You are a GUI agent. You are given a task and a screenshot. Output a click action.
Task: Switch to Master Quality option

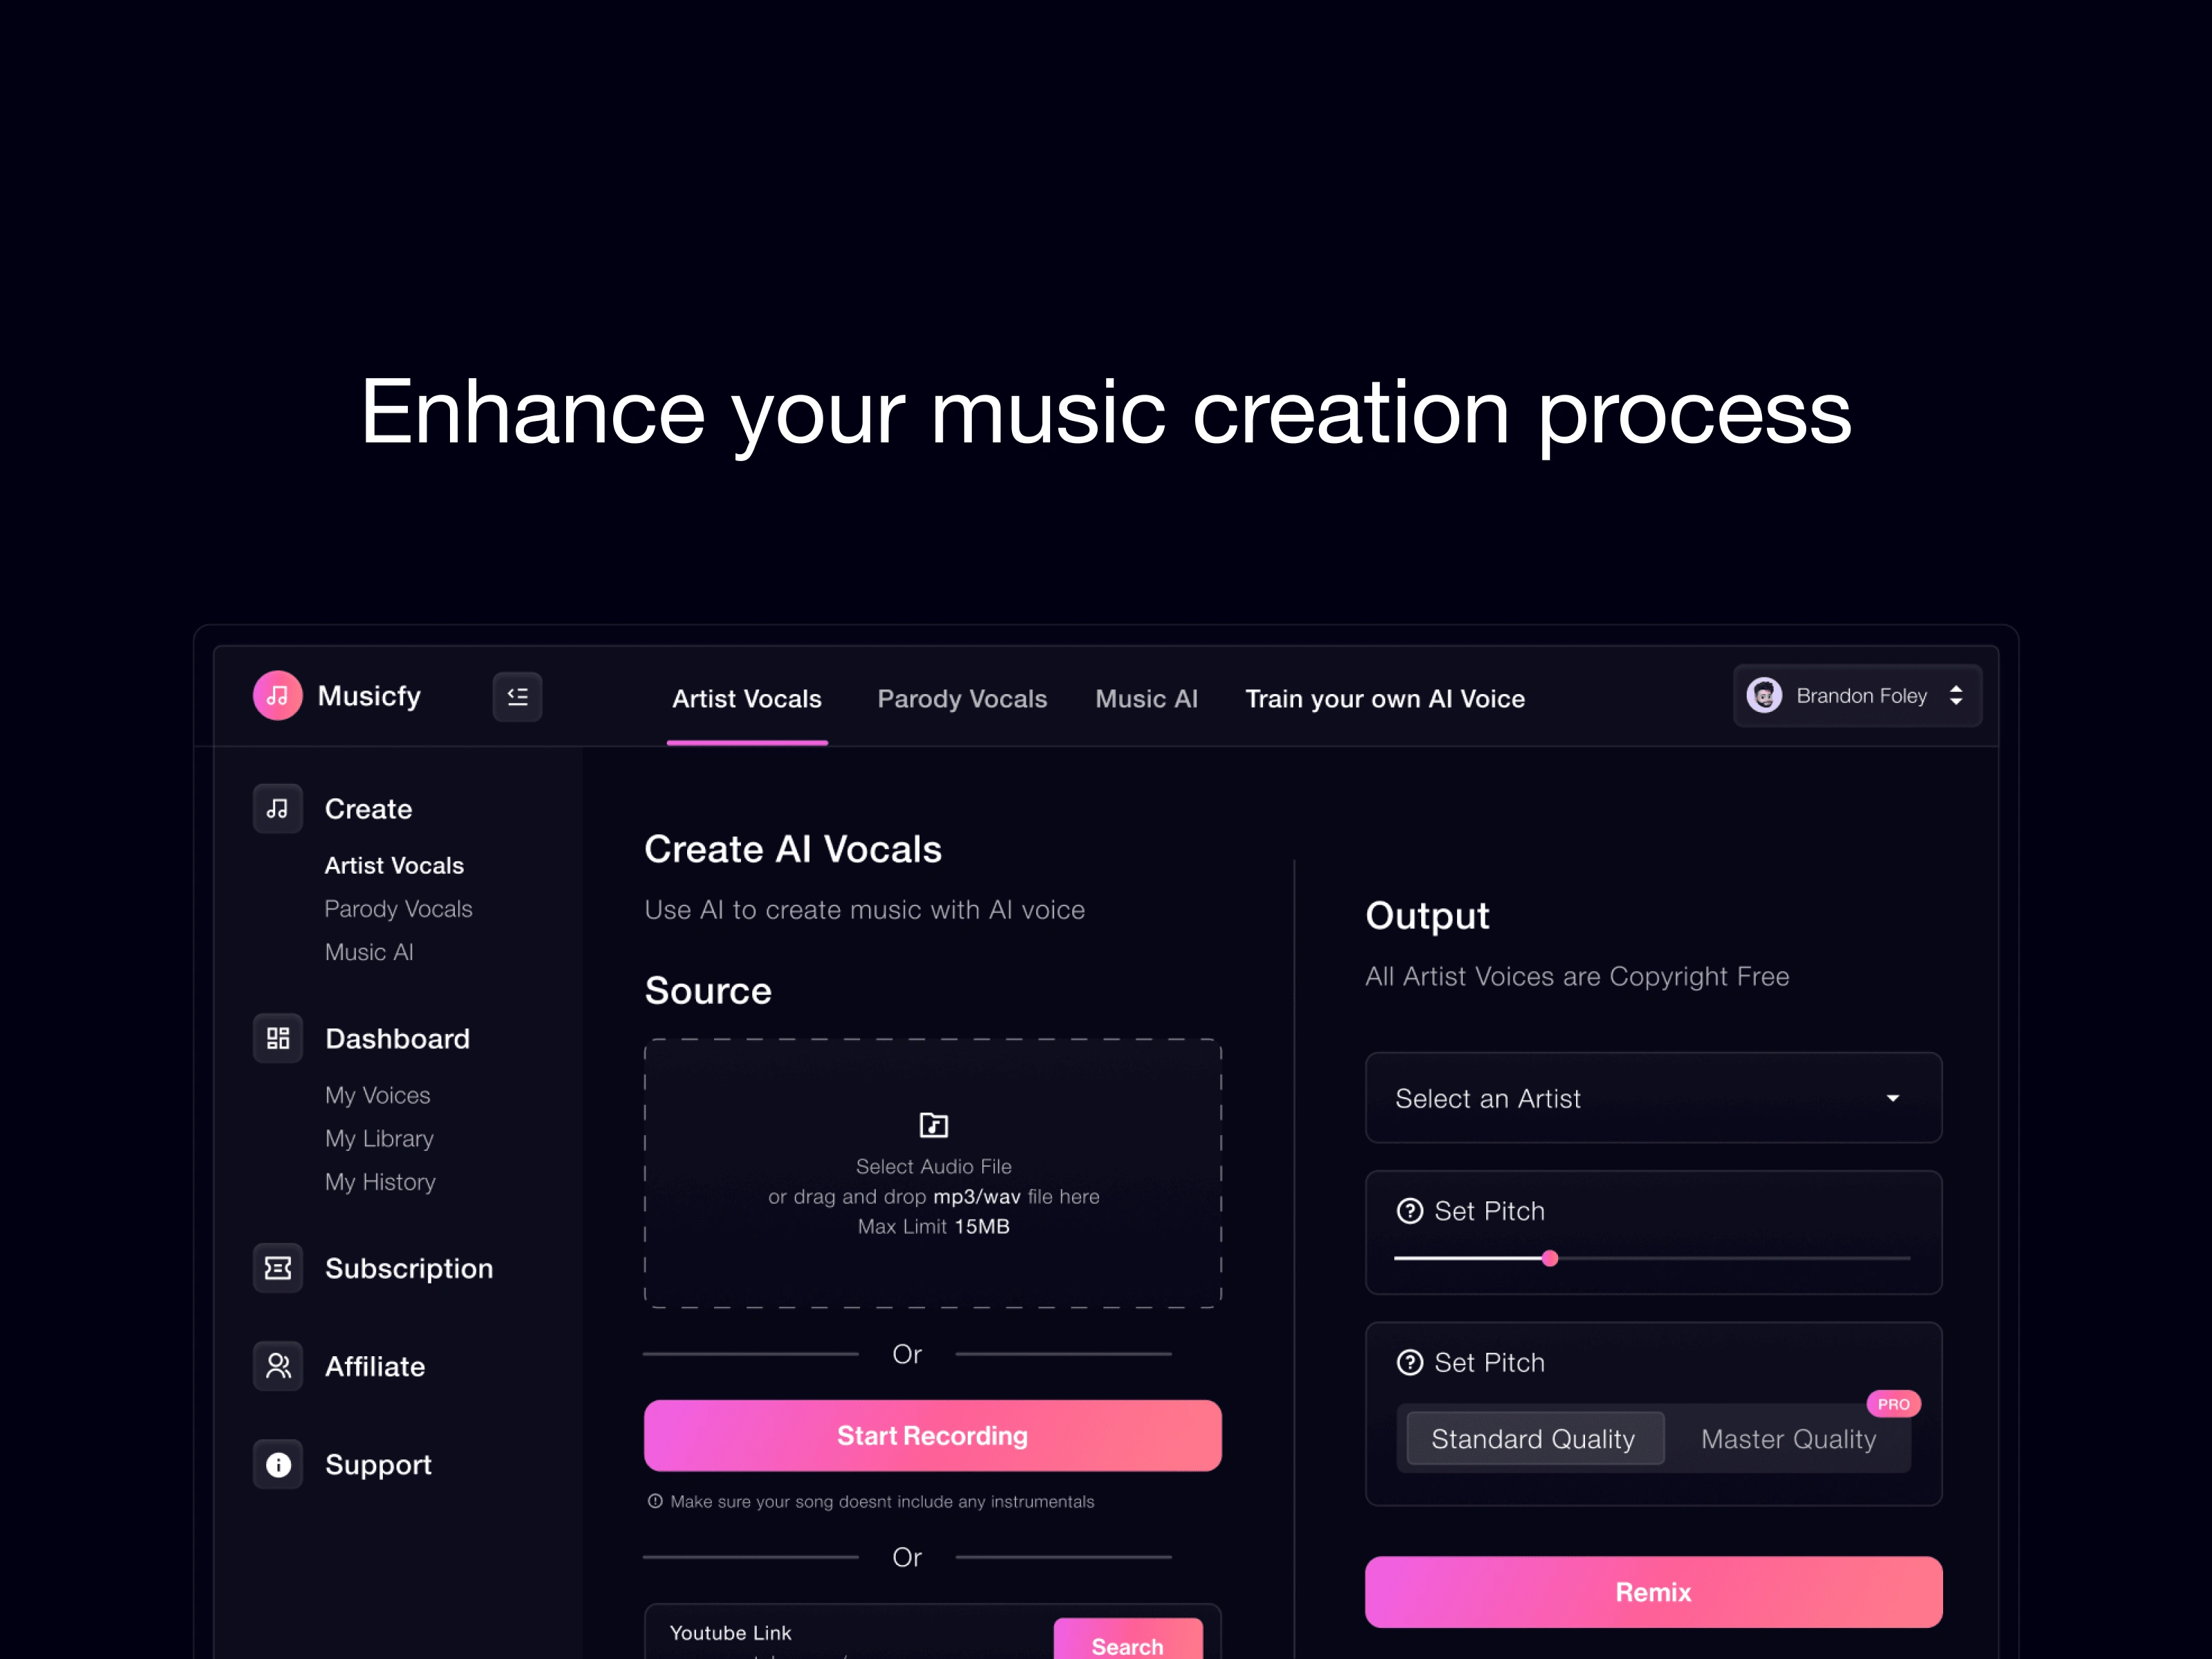(x=1788, y=1438)
